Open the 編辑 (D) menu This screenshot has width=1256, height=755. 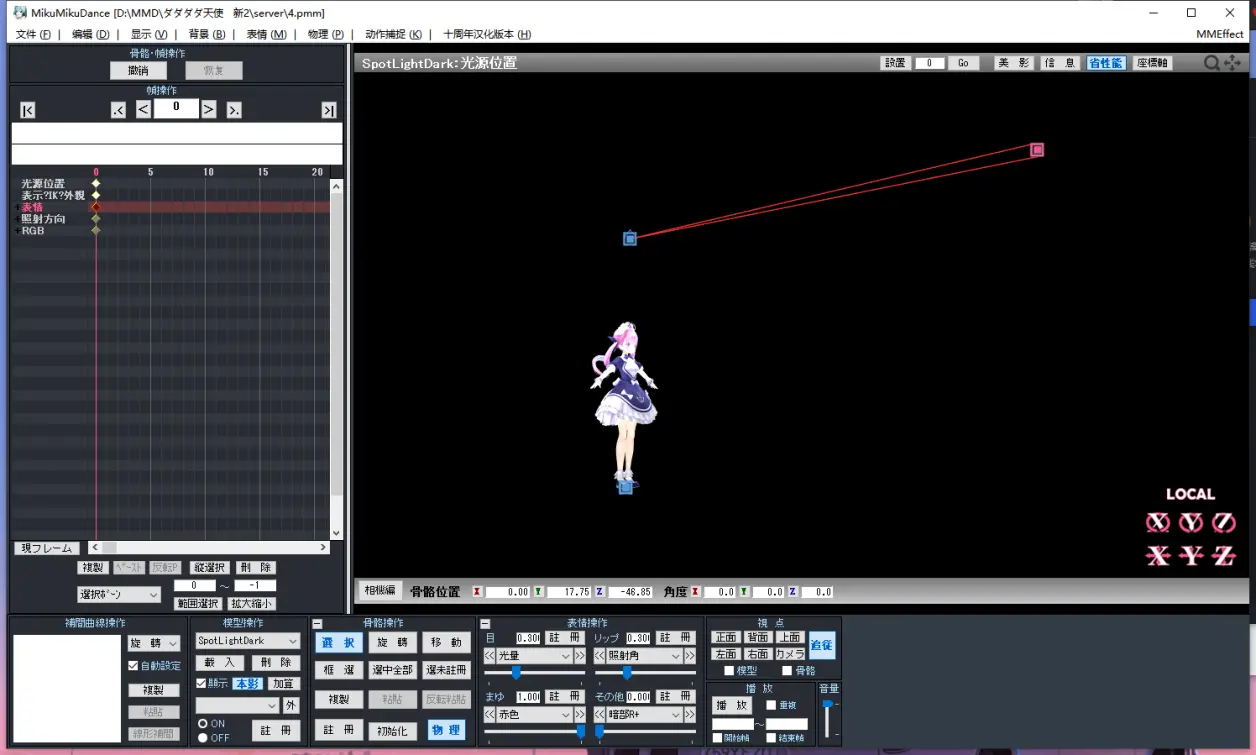tap(91, 34)
